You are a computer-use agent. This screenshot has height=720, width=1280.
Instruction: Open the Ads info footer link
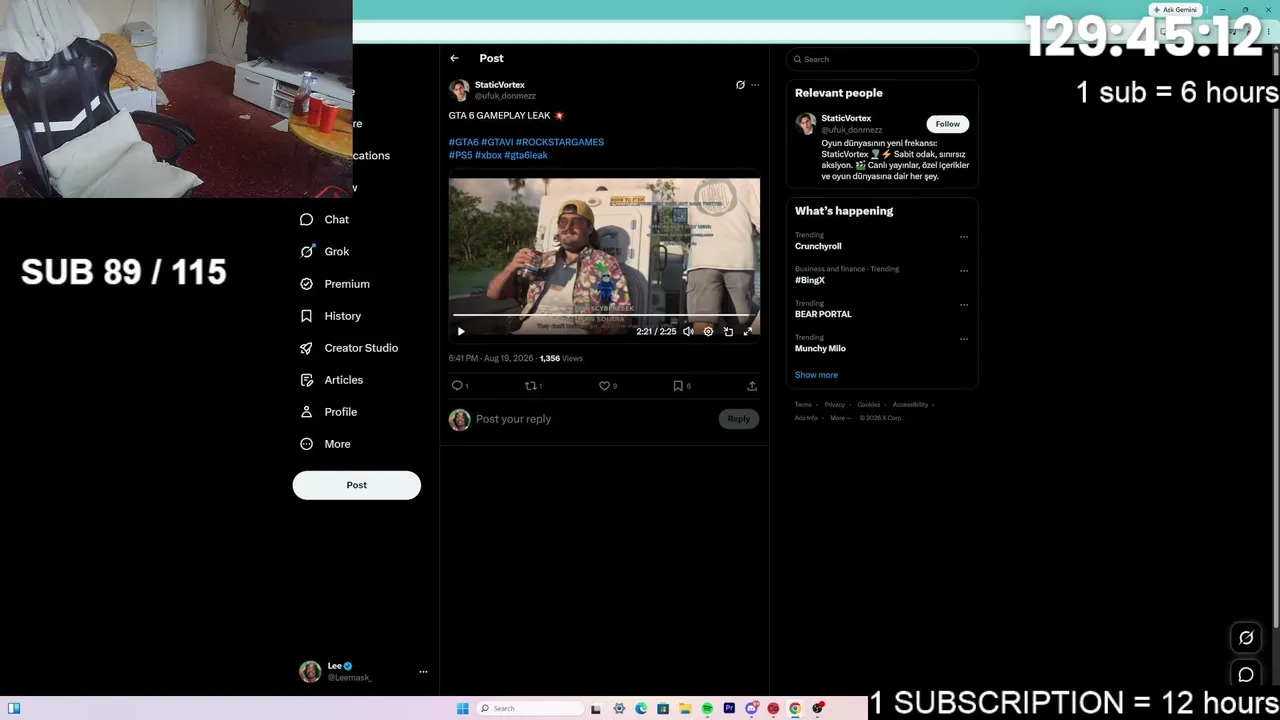[x=806, y=418]
